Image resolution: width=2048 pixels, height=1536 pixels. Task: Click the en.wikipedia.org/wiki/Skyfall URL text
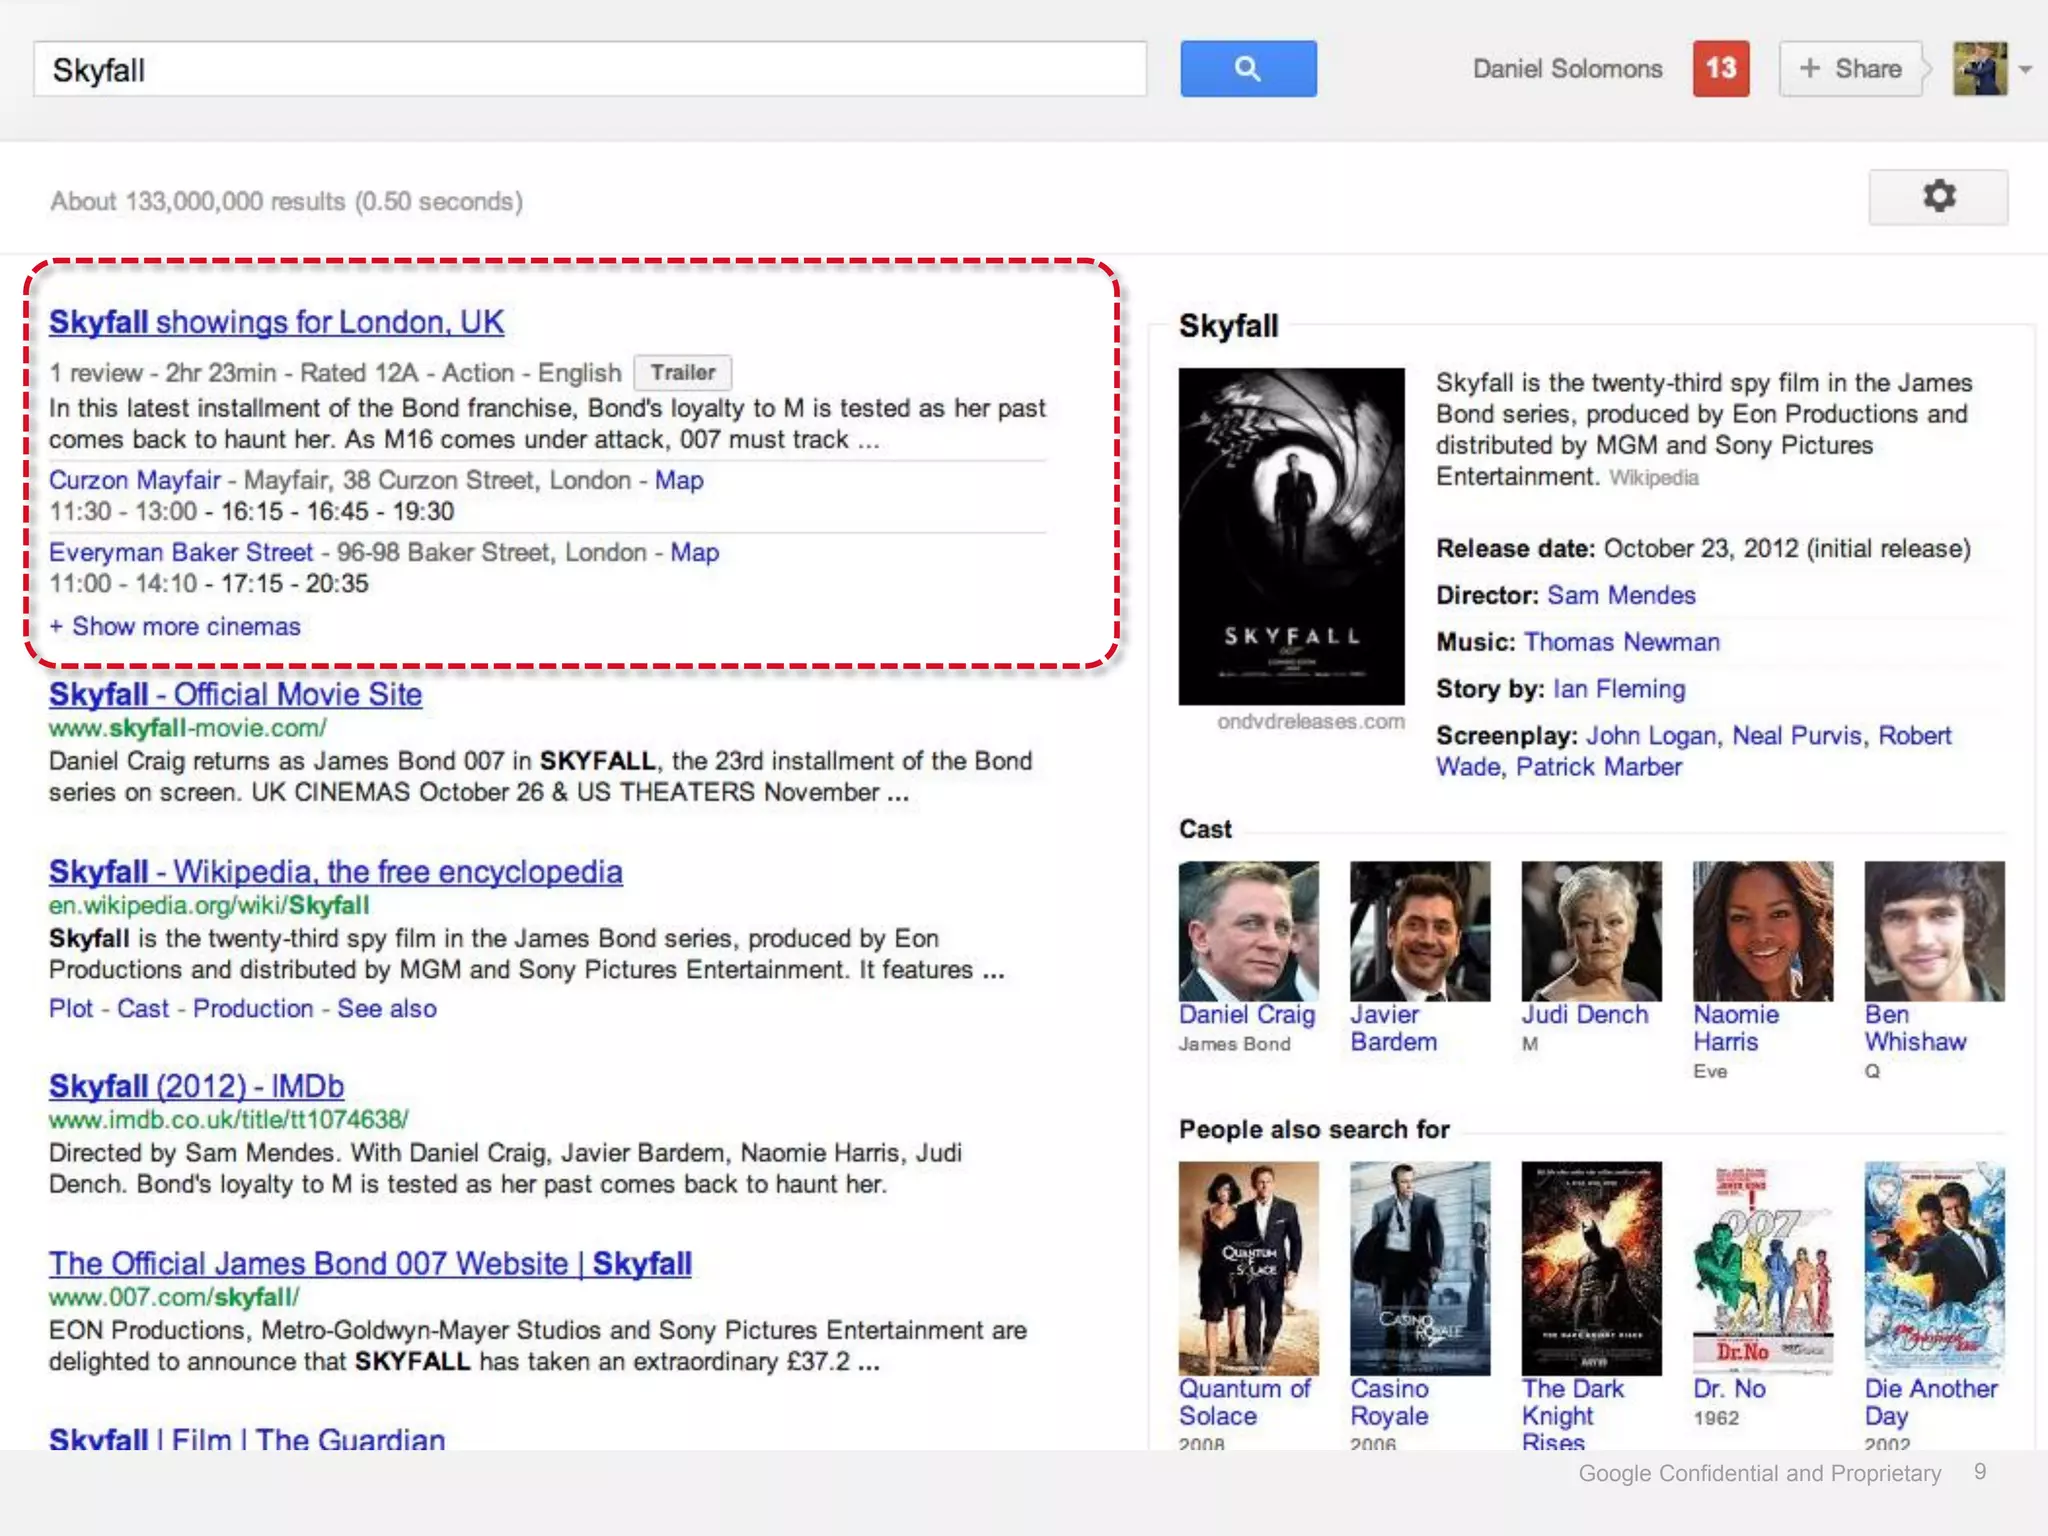[x=209, y=905]
